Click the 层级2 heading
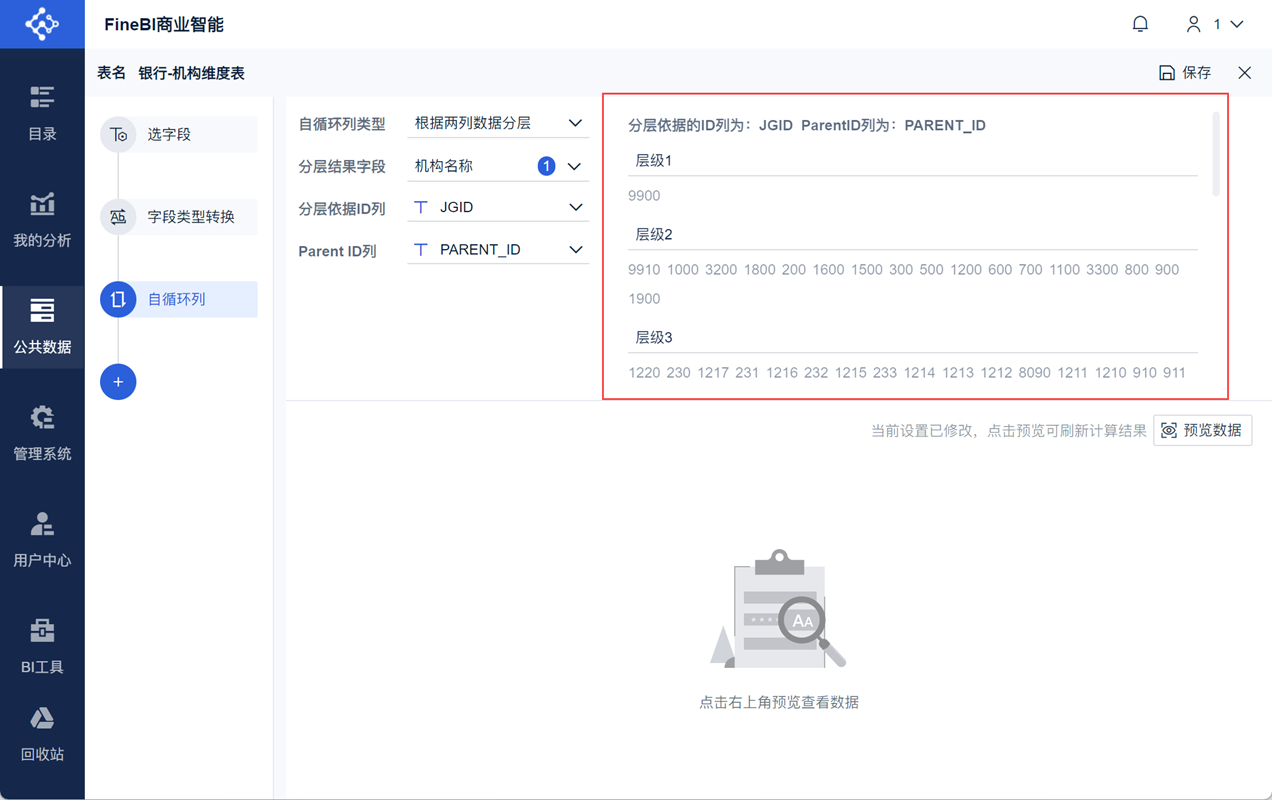 [654, 234]
